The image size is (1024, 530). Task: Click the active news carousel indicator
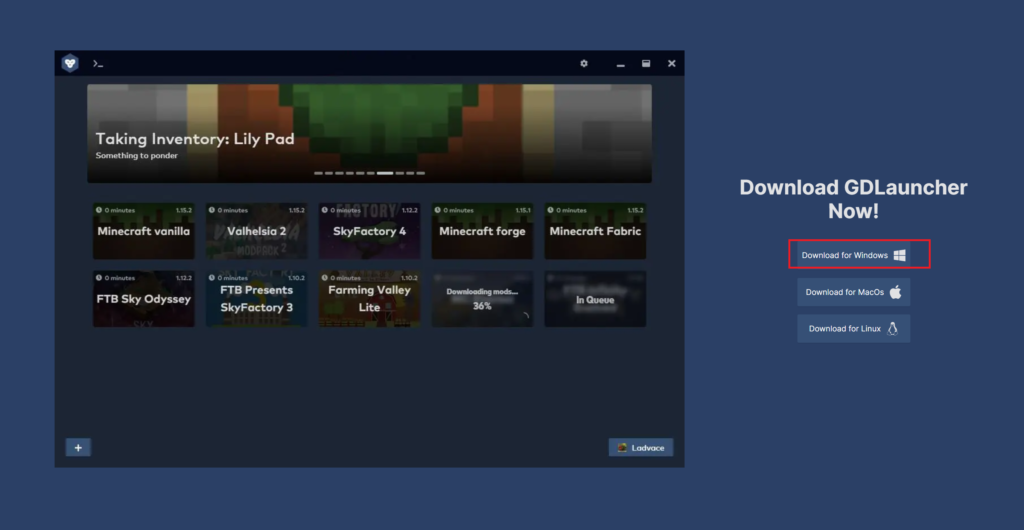point(385,173)
